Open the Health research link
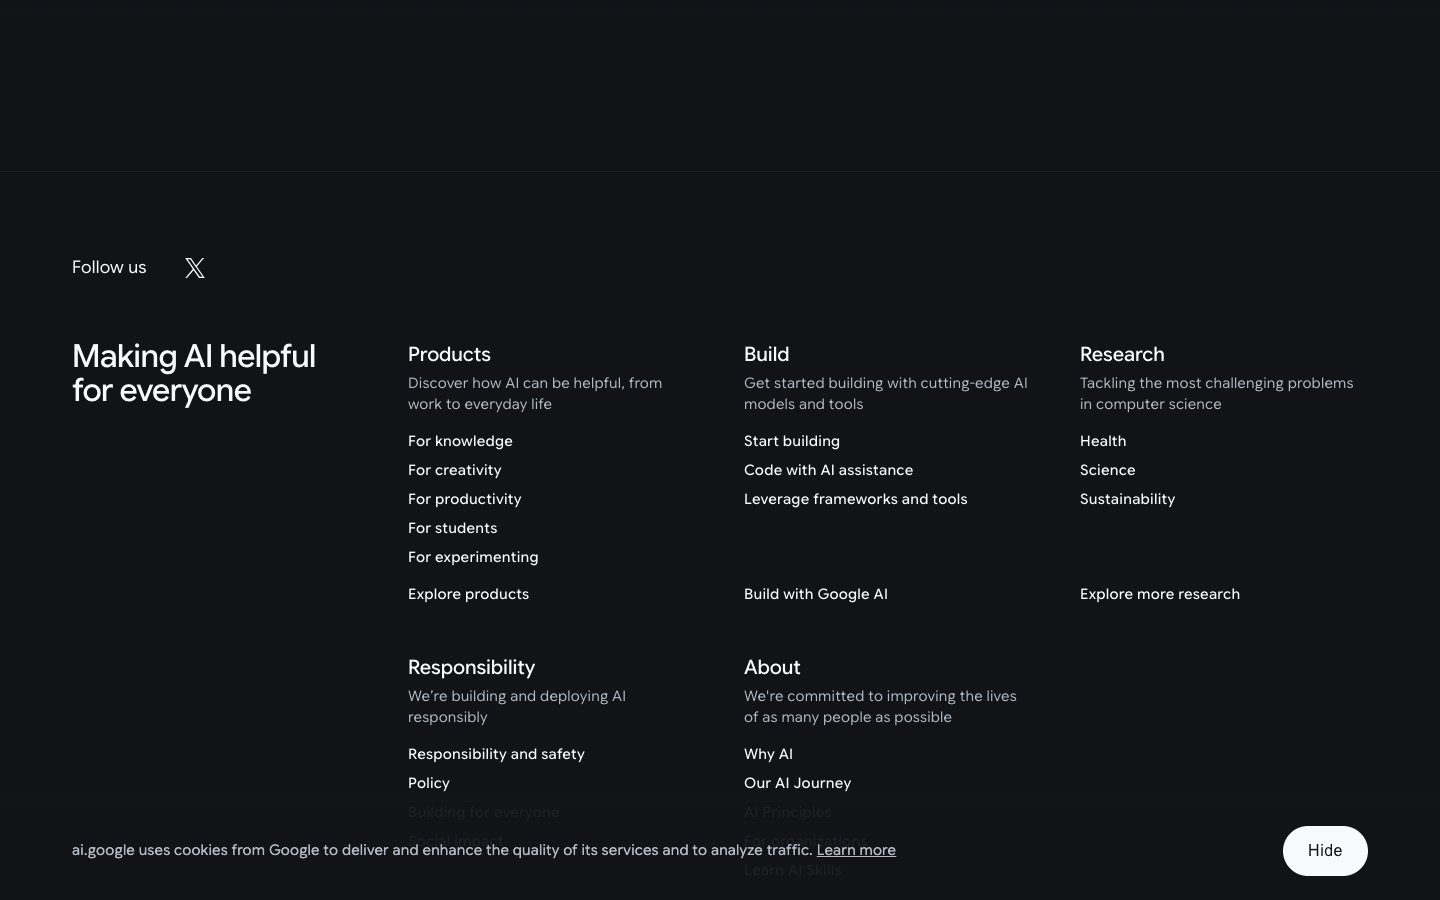1440x900 pixels. (1103, 441)
